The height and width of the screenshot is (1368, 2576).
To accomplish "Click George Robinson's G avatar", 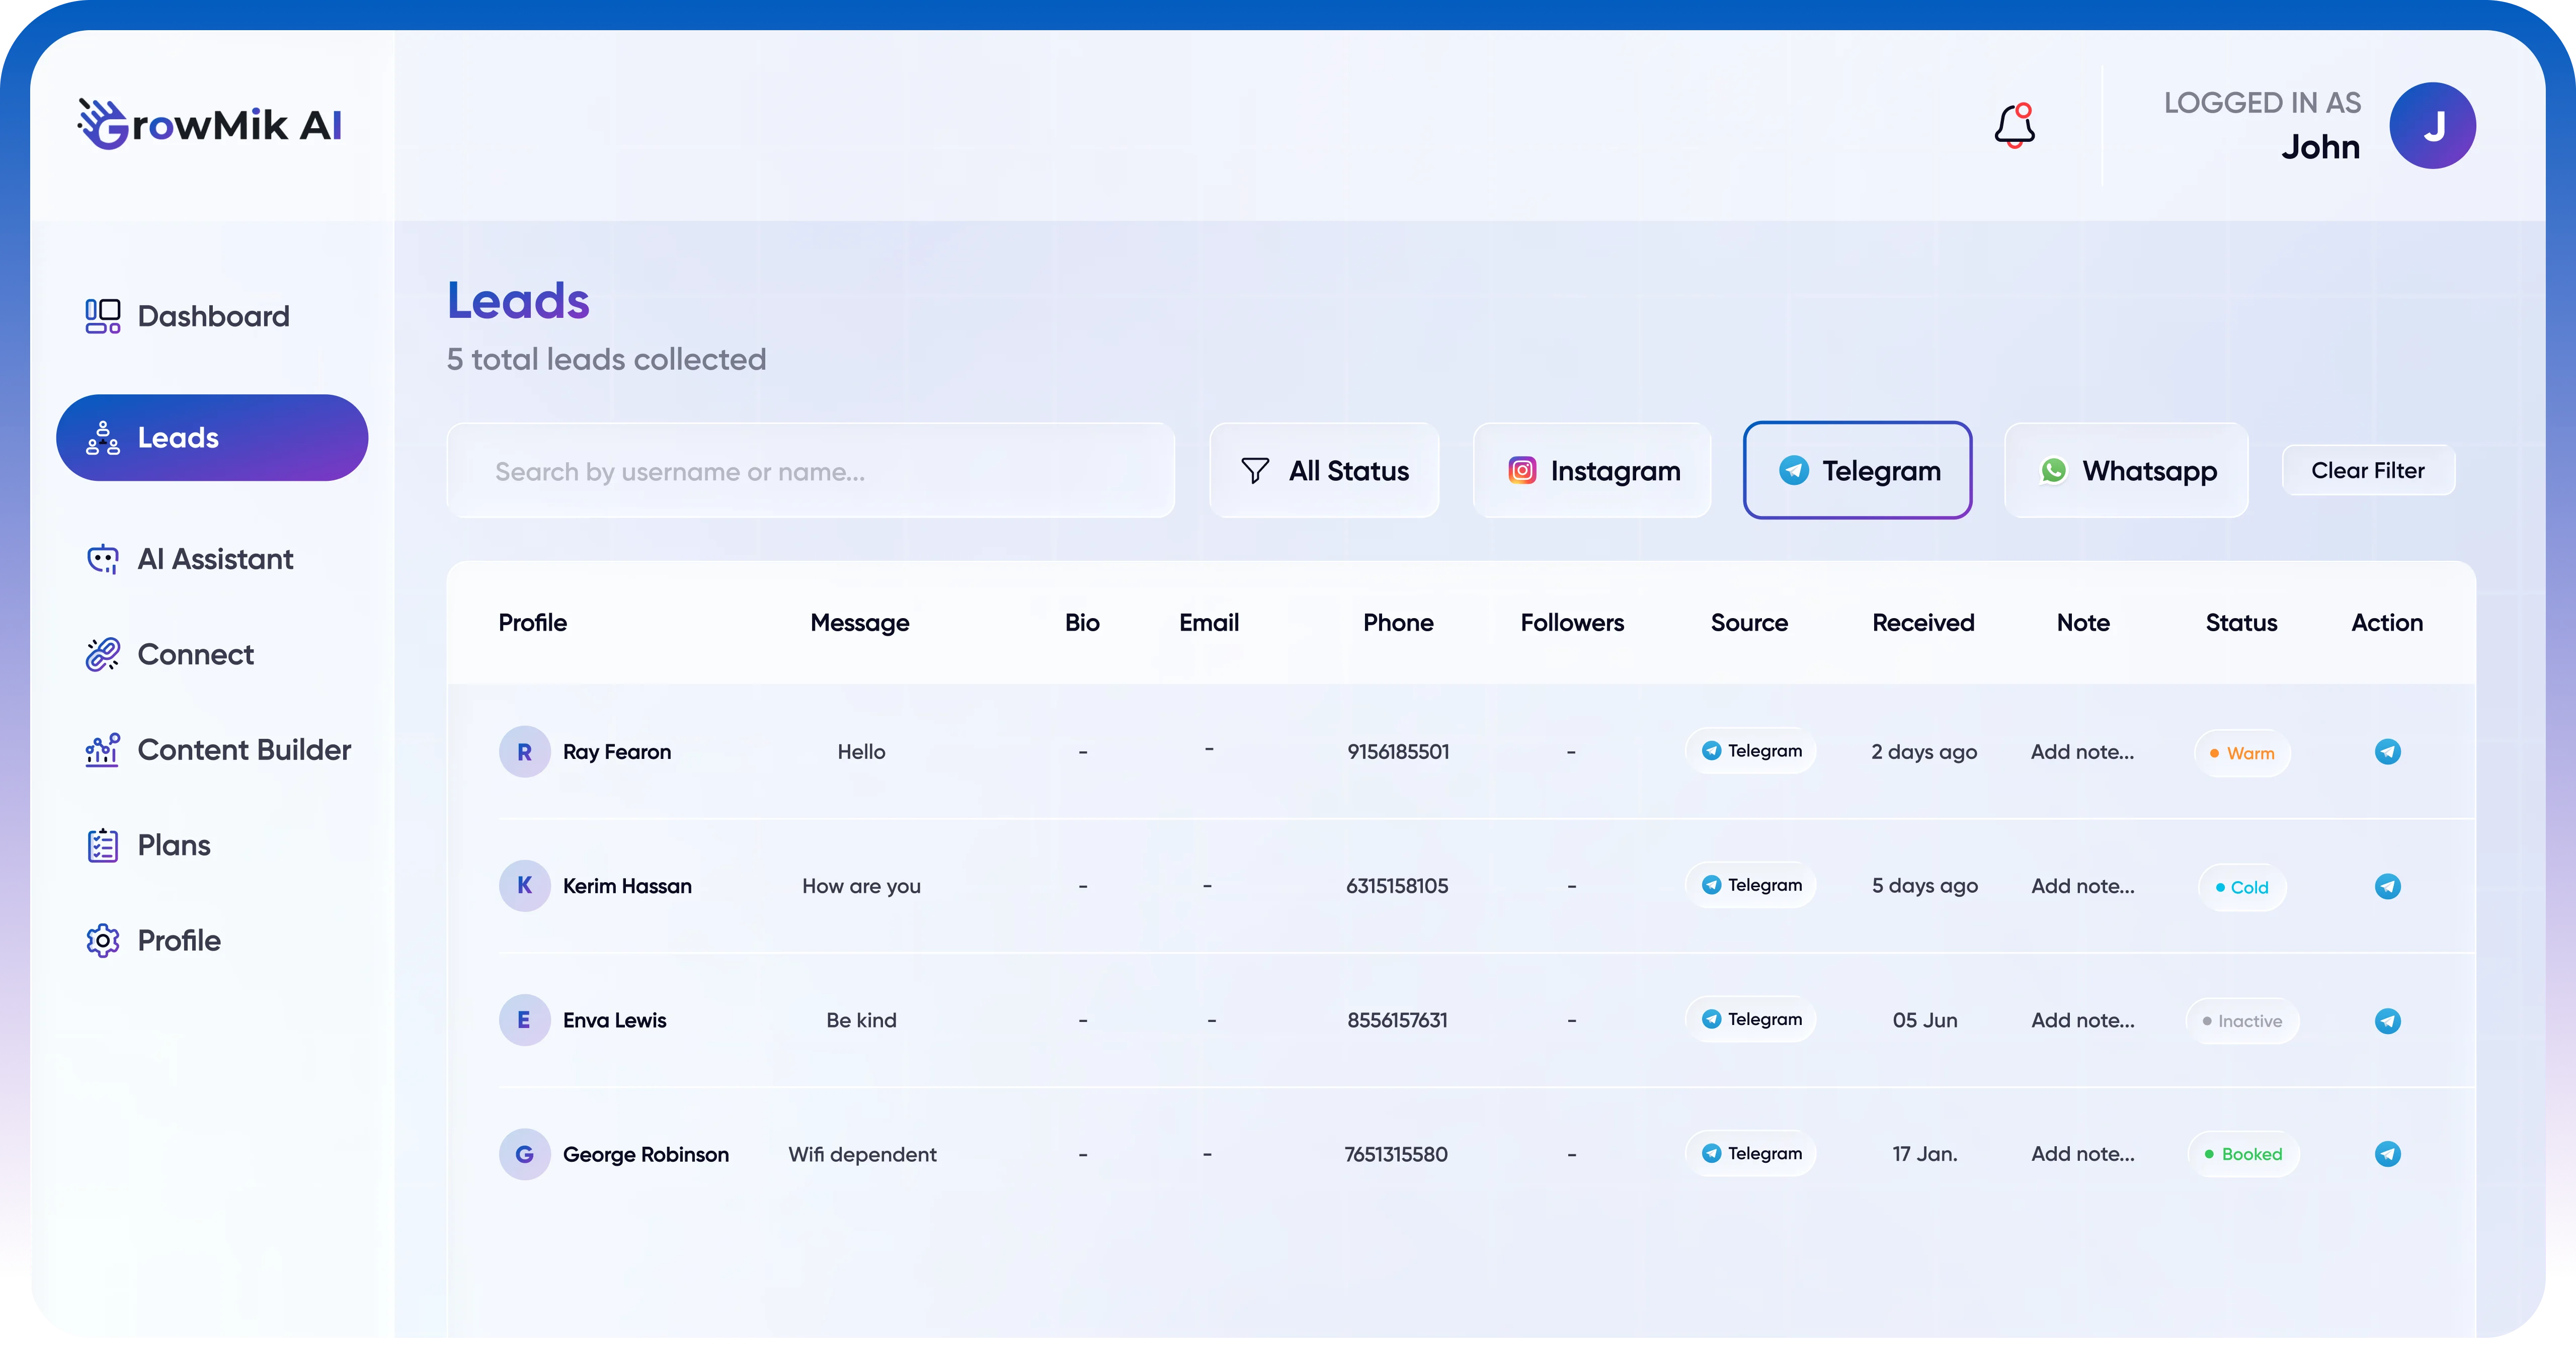I will tap(524, 1154).
